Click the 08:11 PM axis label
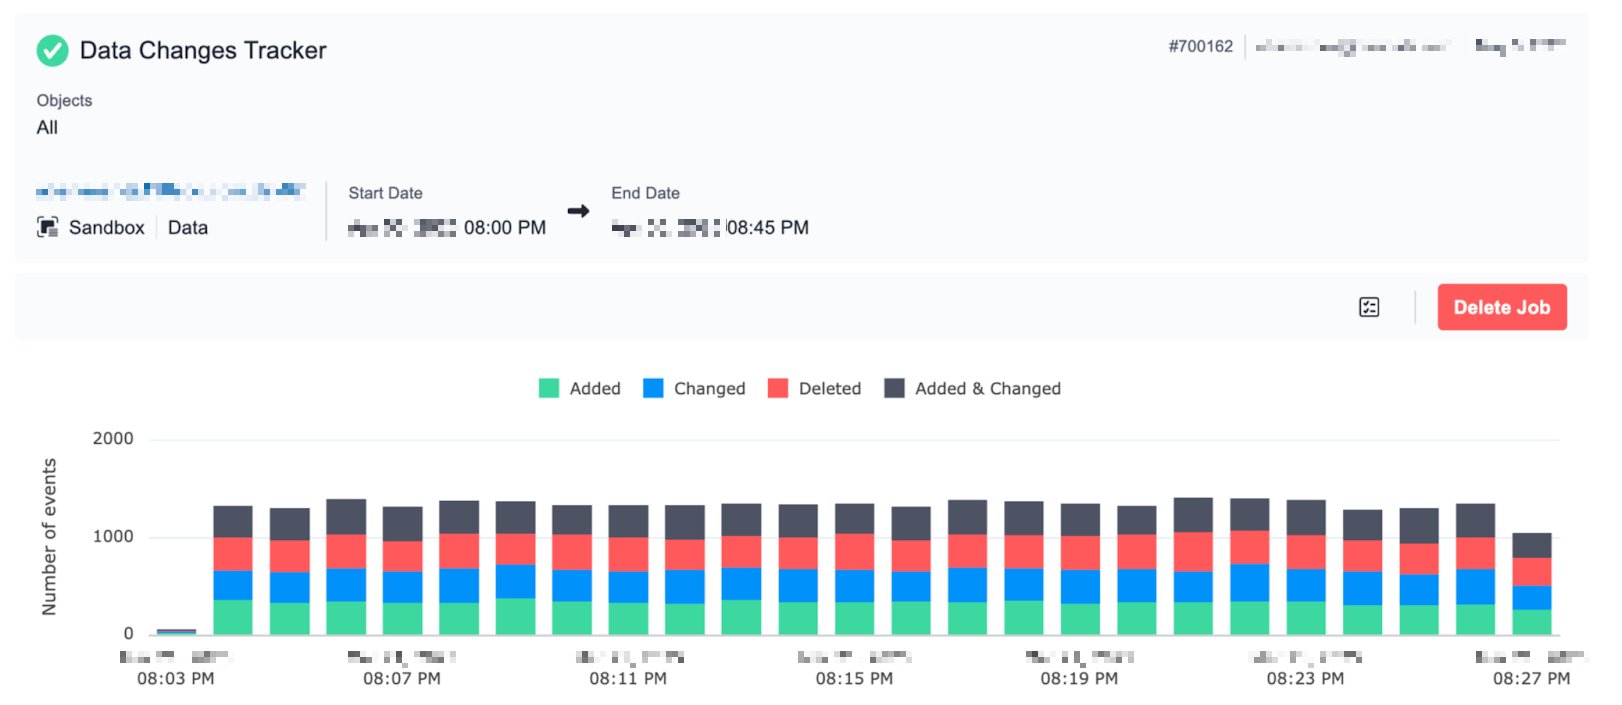The width and height of the screenshot is (1622, 705). (628, 678)
